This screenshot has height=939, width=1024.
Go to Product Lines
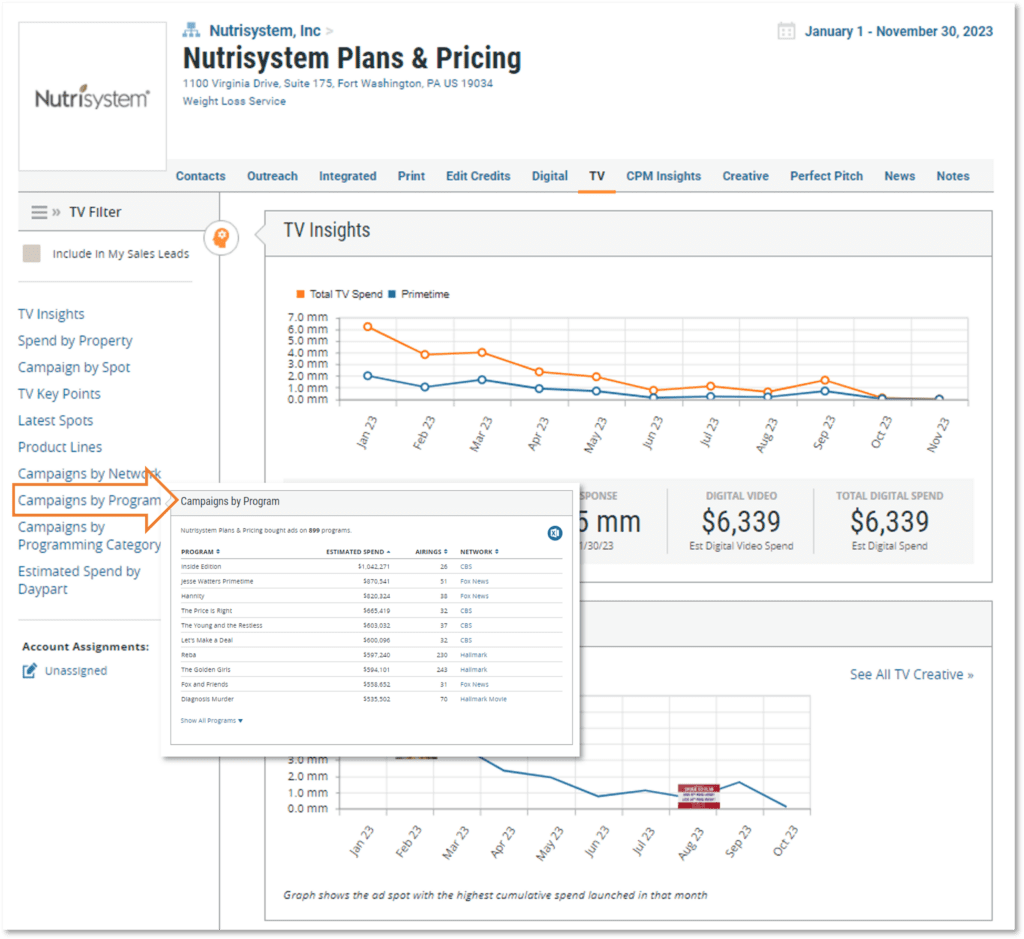click(x=60, y=447)
